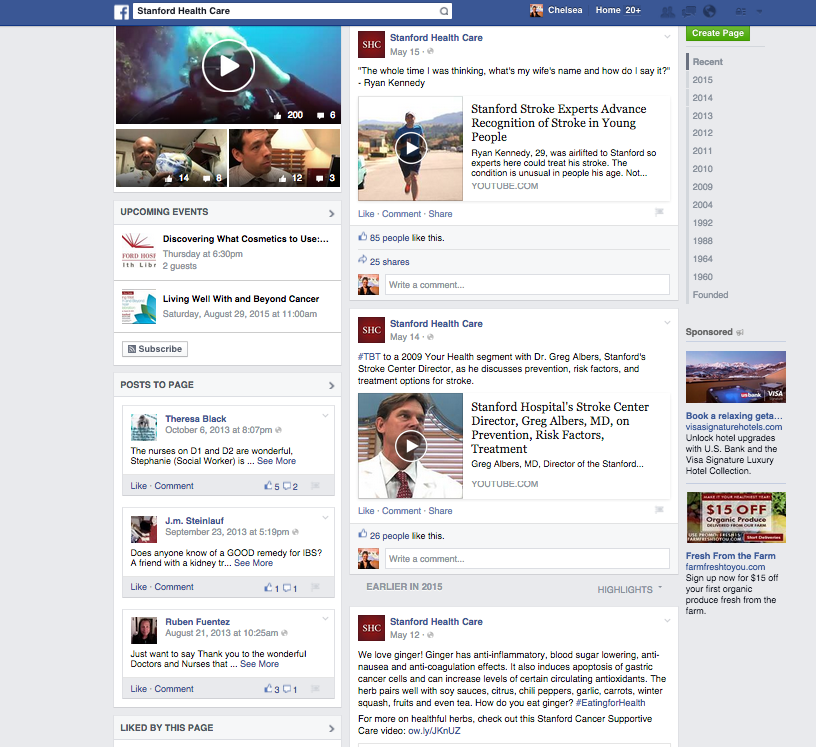Viewport: 816px width, 747px height.
Task: Click the green Create Page button
Action: tap(717, 33)
